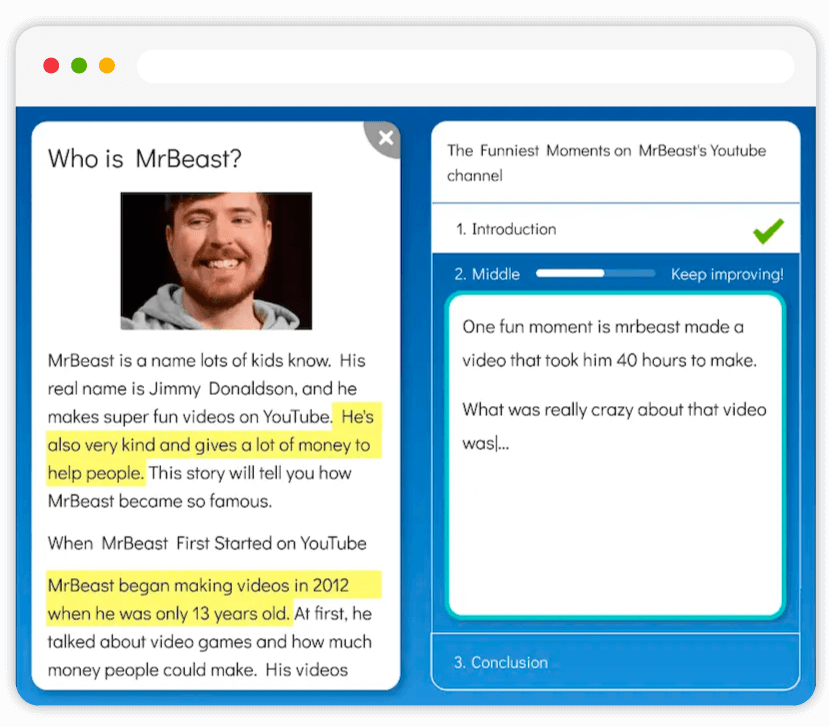Click the When MrBeast First Started subheading
Viewport: 829px width, 727px height.
pos(207,543)
